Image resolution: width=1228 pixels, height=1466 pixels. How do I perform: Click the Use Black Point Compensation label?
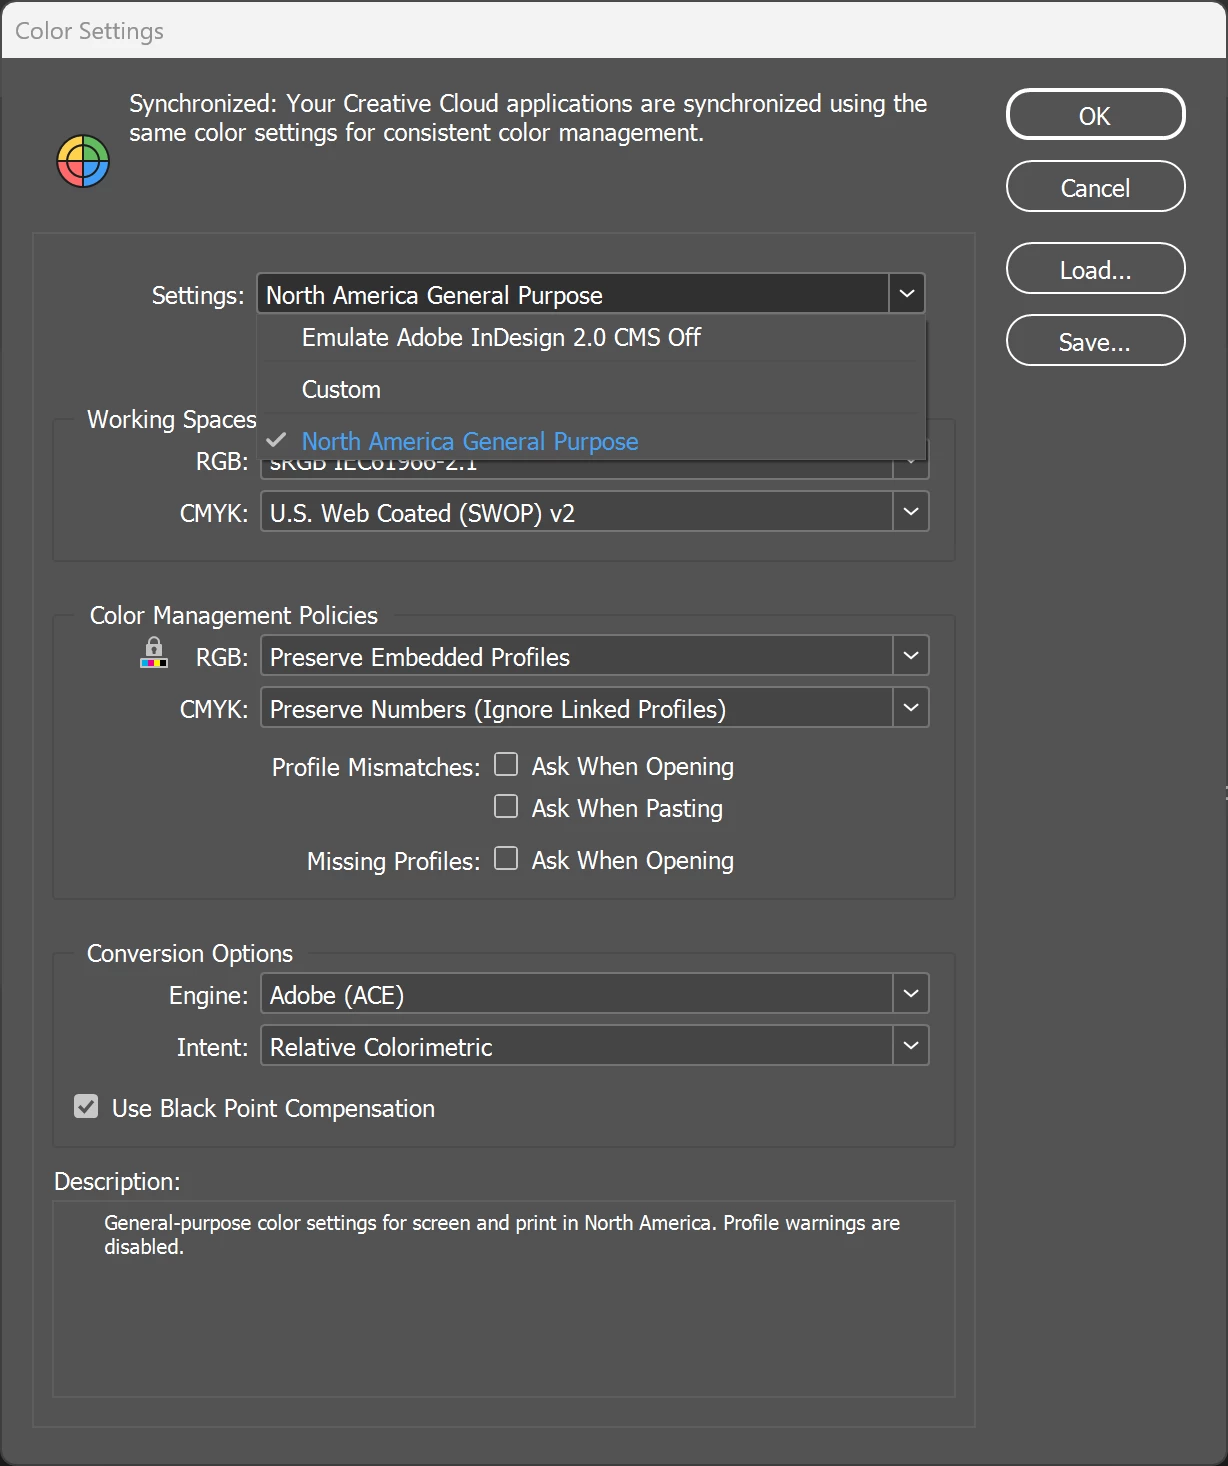pos(273,1108)
